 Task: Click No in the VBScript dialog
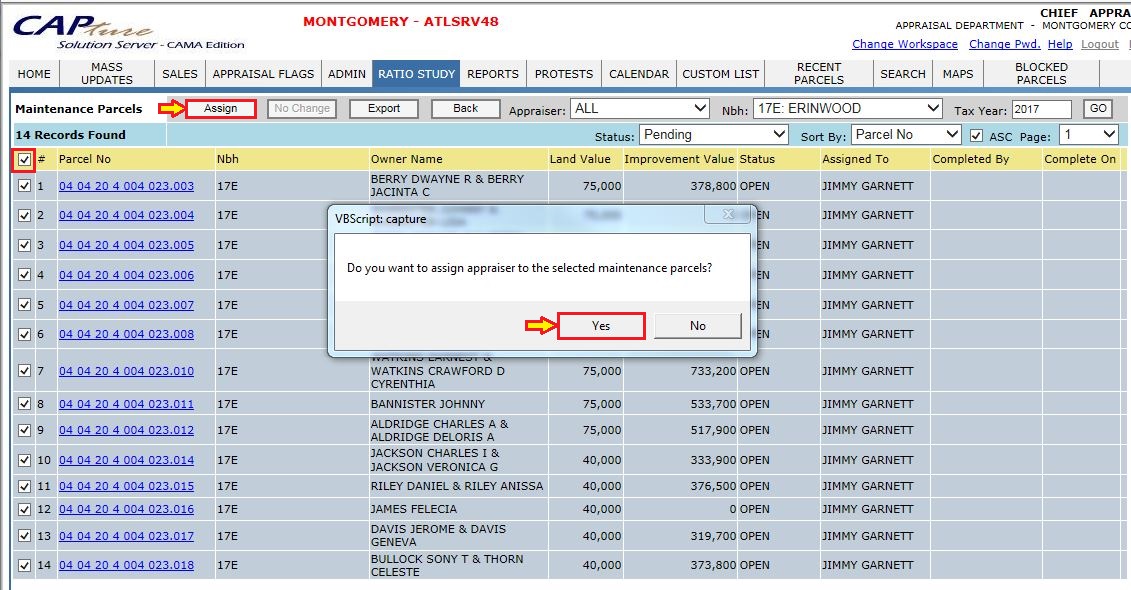point(697,326)
